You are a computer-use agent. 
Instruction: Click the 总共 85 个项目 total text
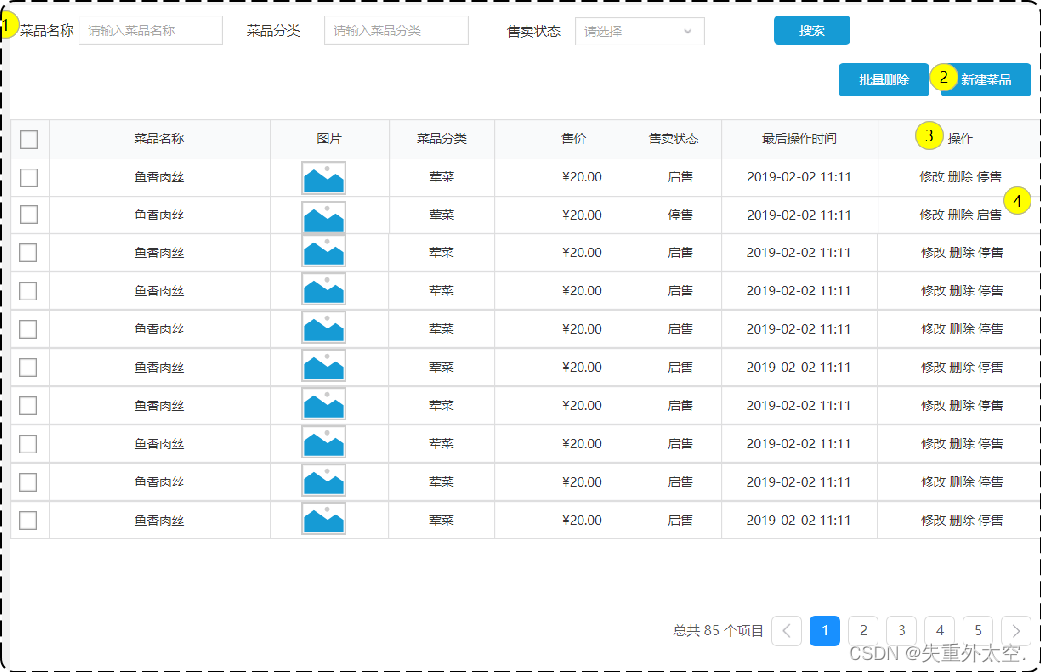[718, 630]
